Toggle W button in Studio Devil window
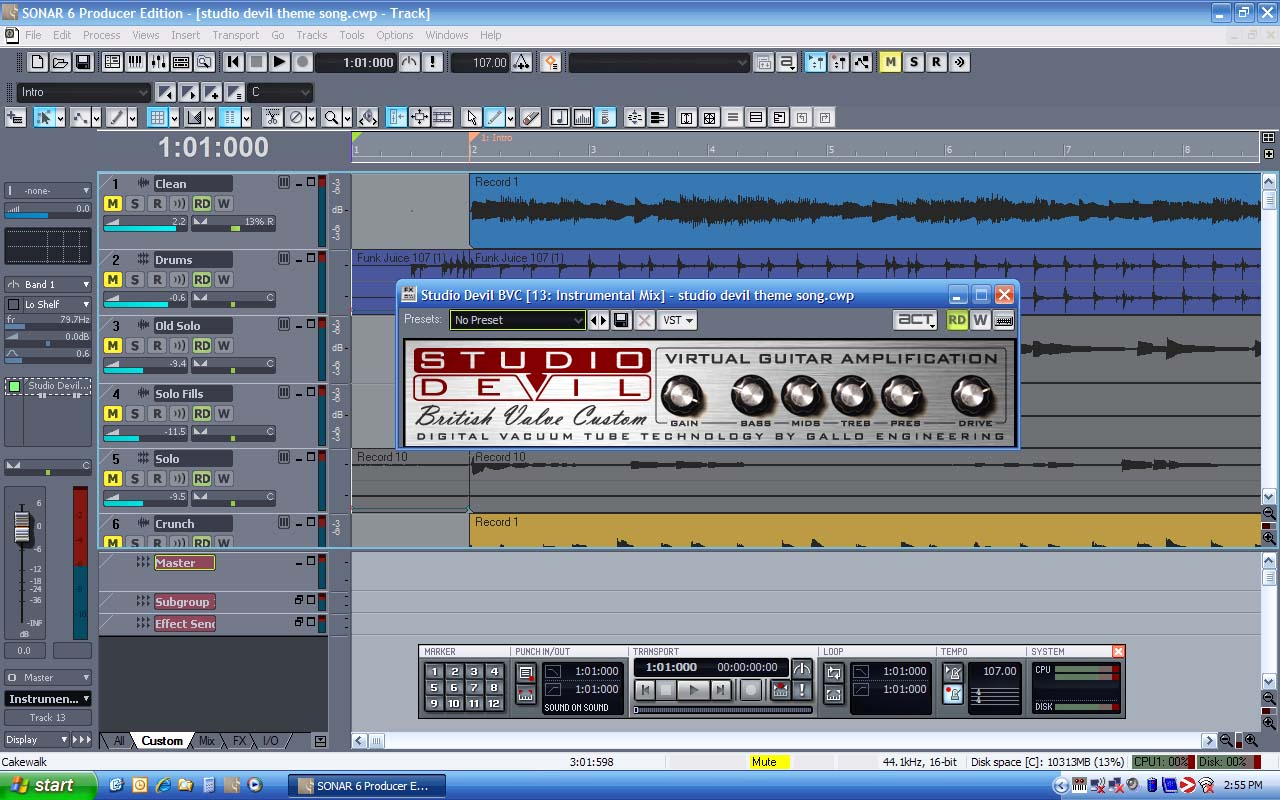Screen dimensions: 1280x800 [x=980, y=320]
